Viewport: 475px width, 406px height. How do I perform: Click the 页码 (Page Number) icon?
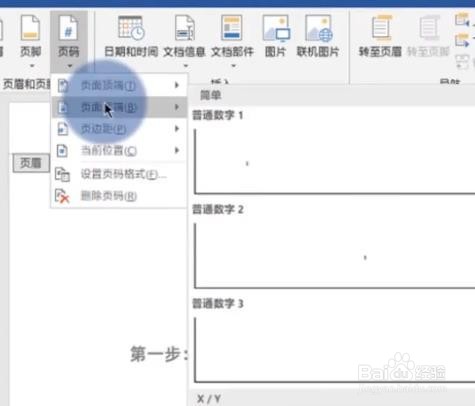point(68,27)
